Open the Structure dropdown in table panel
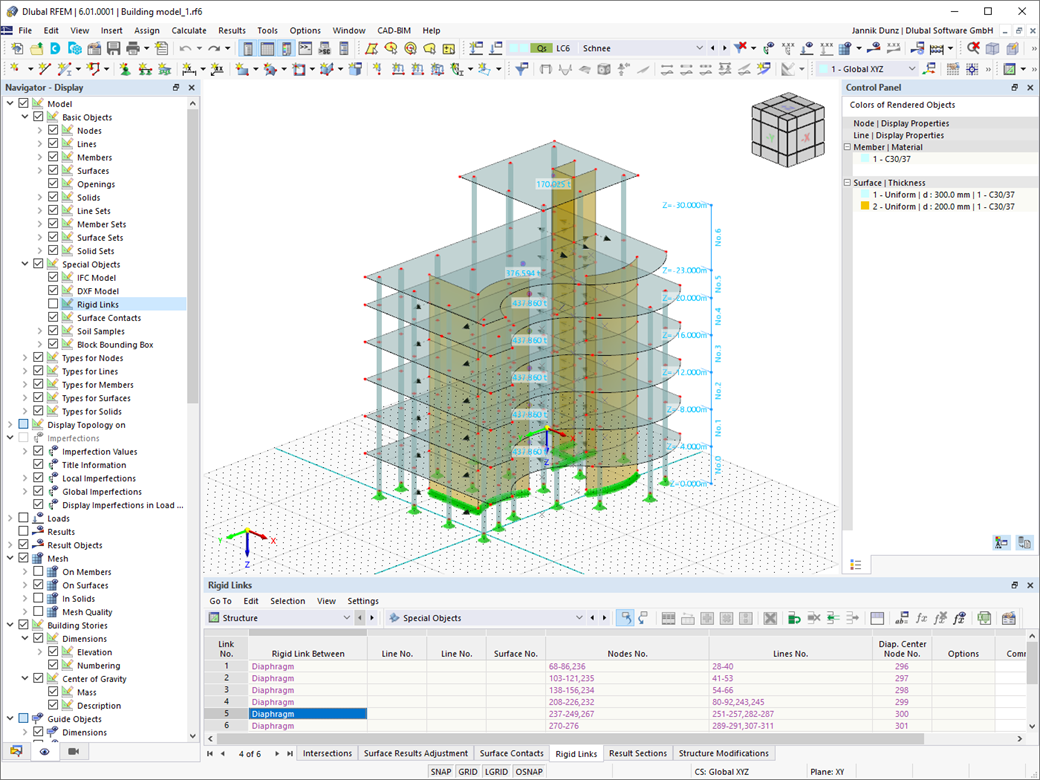1040x780 pixels. (x=346, y=618)
